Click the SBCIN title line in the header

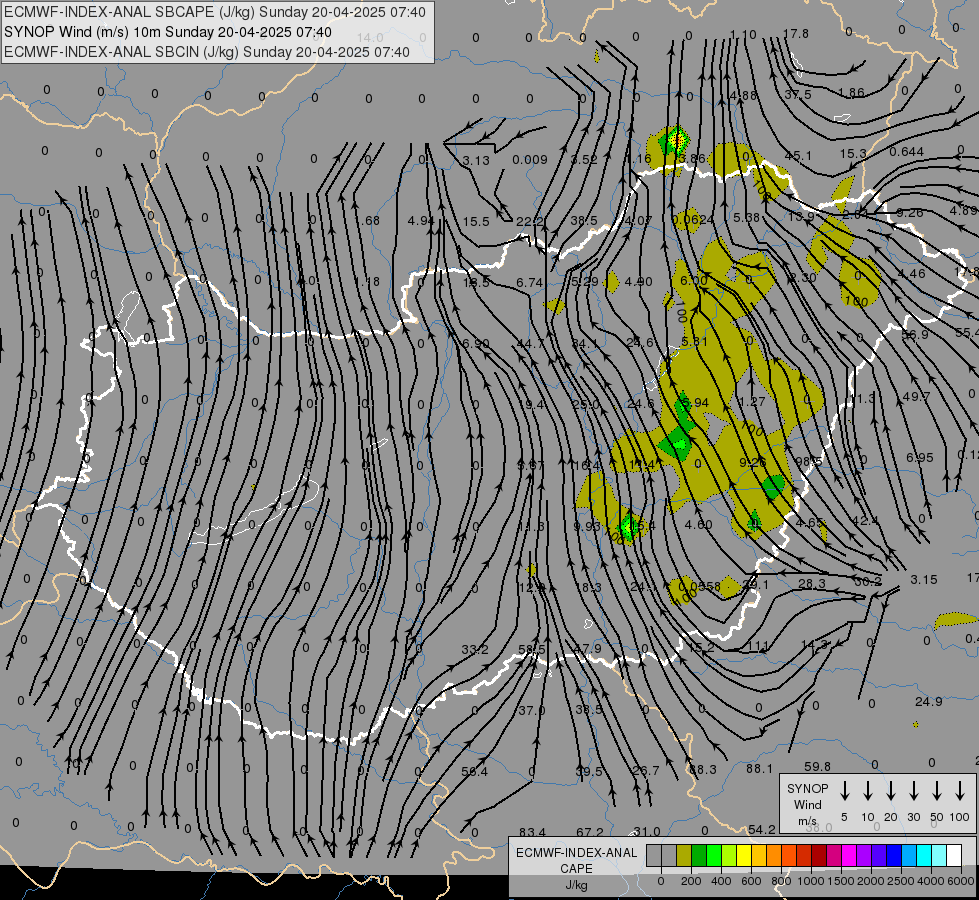[x=207, y=52]
